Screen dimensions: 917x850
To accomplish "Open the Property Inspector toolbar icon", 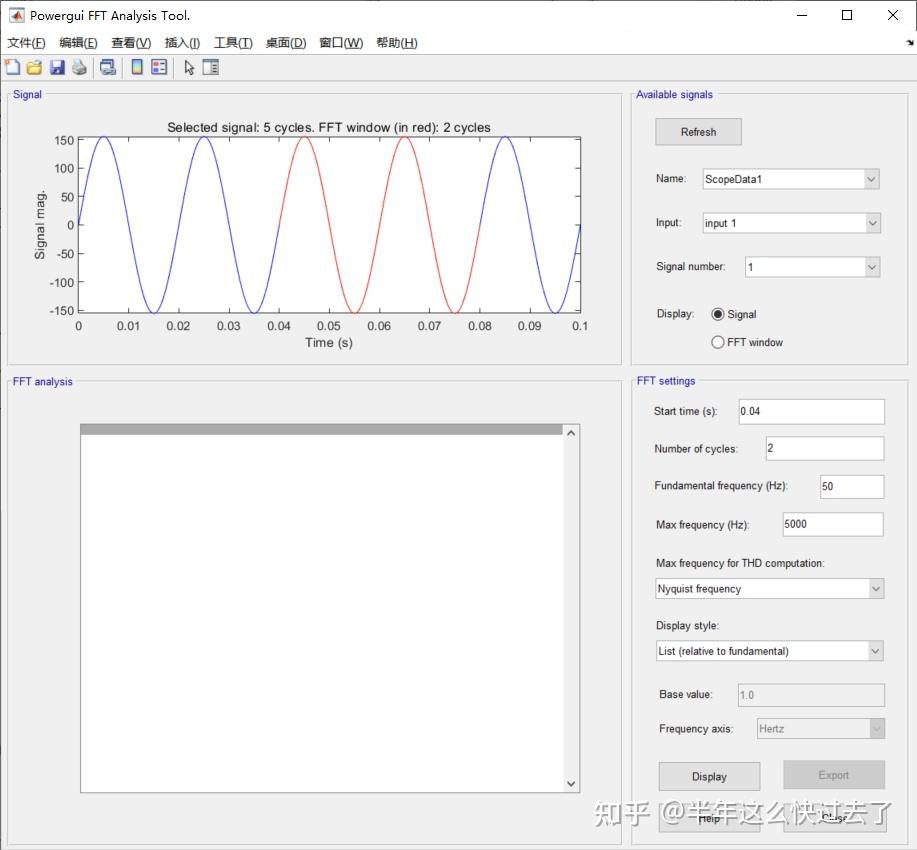I will tap(210, 67).
